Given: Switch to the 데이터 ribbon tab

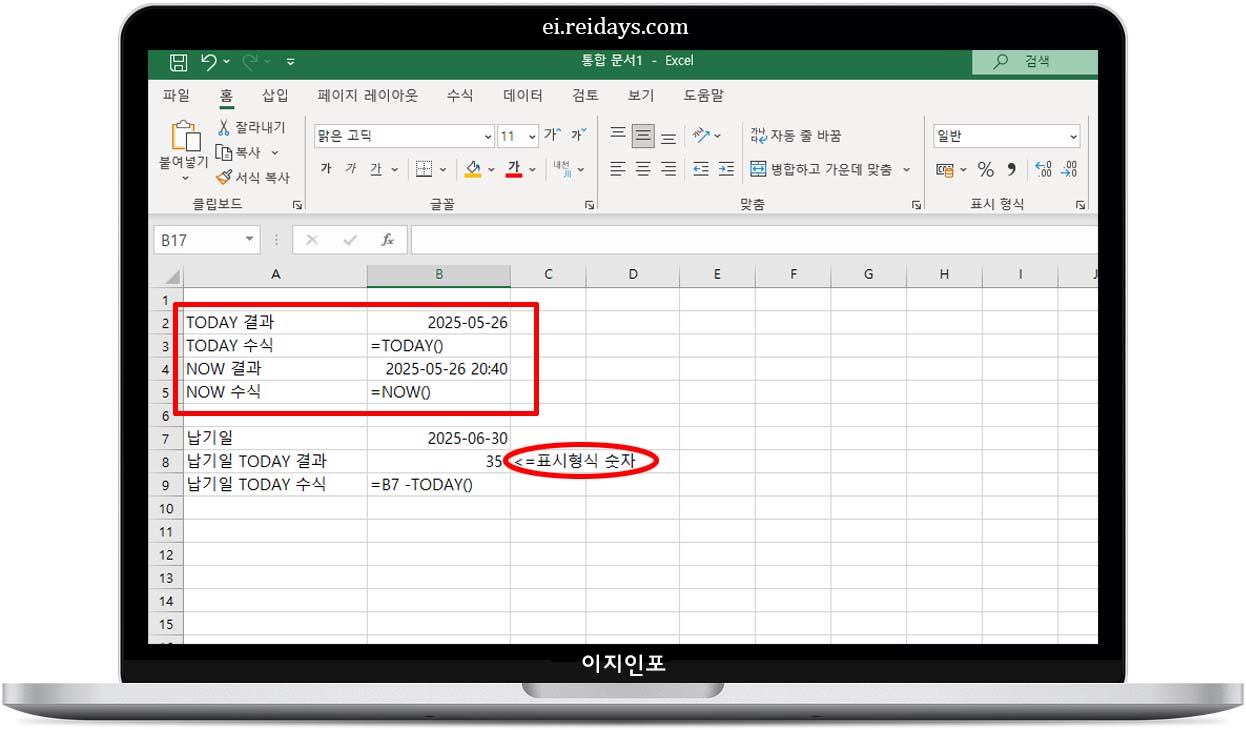Looking at the screenshot, I should coord(522,95).
